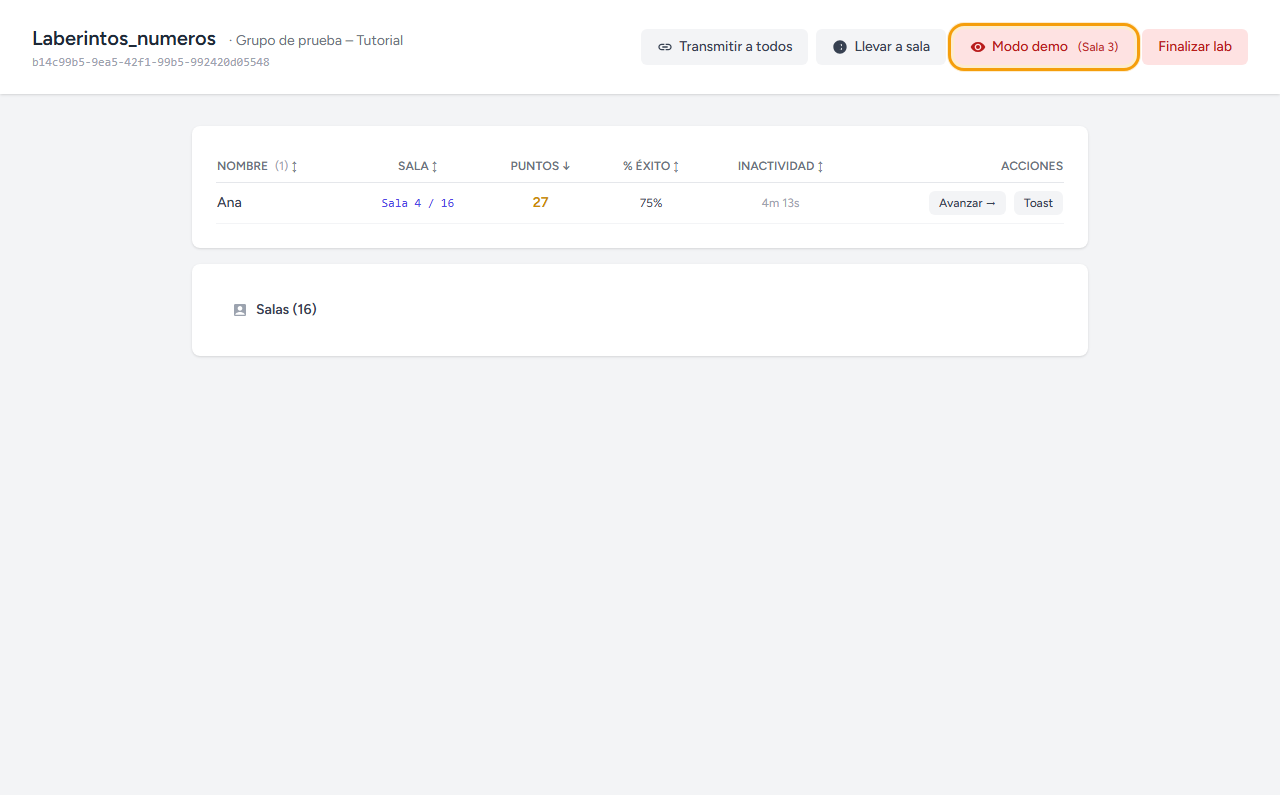The width and height of the screenshot is (1280, 795).
Task: Click Ana's points value 27
Action: click(x=540, y=202)
